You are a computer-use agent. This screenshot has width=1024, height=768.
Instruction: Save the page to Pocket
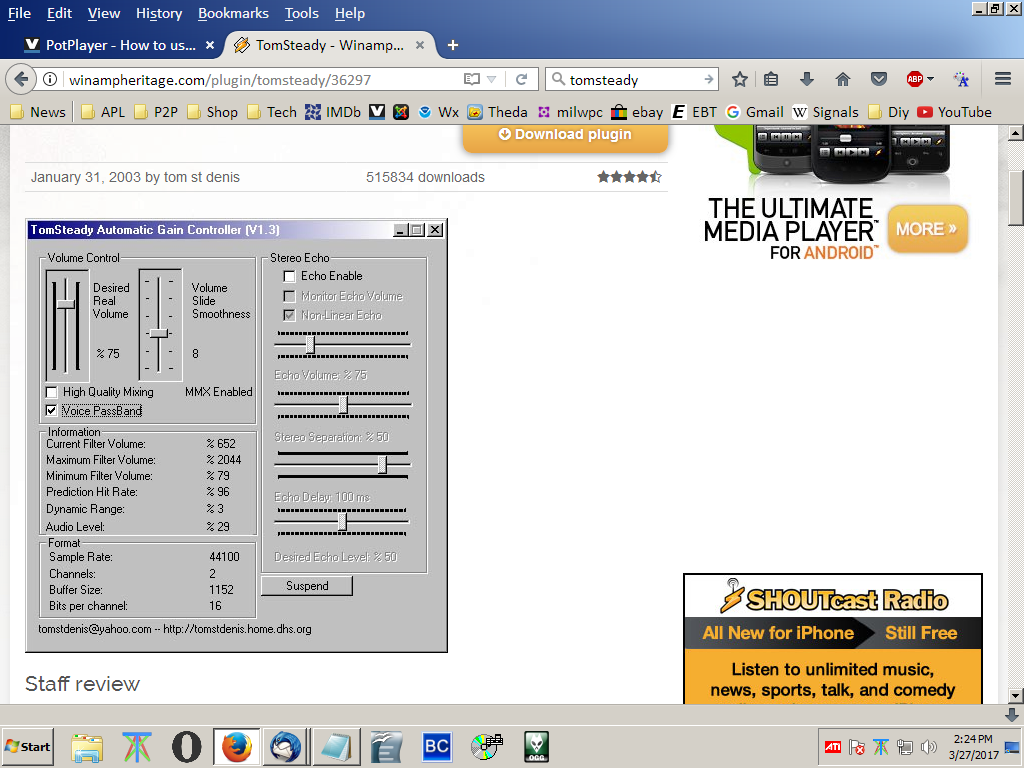pyautogui.click(x=879, y=80)
